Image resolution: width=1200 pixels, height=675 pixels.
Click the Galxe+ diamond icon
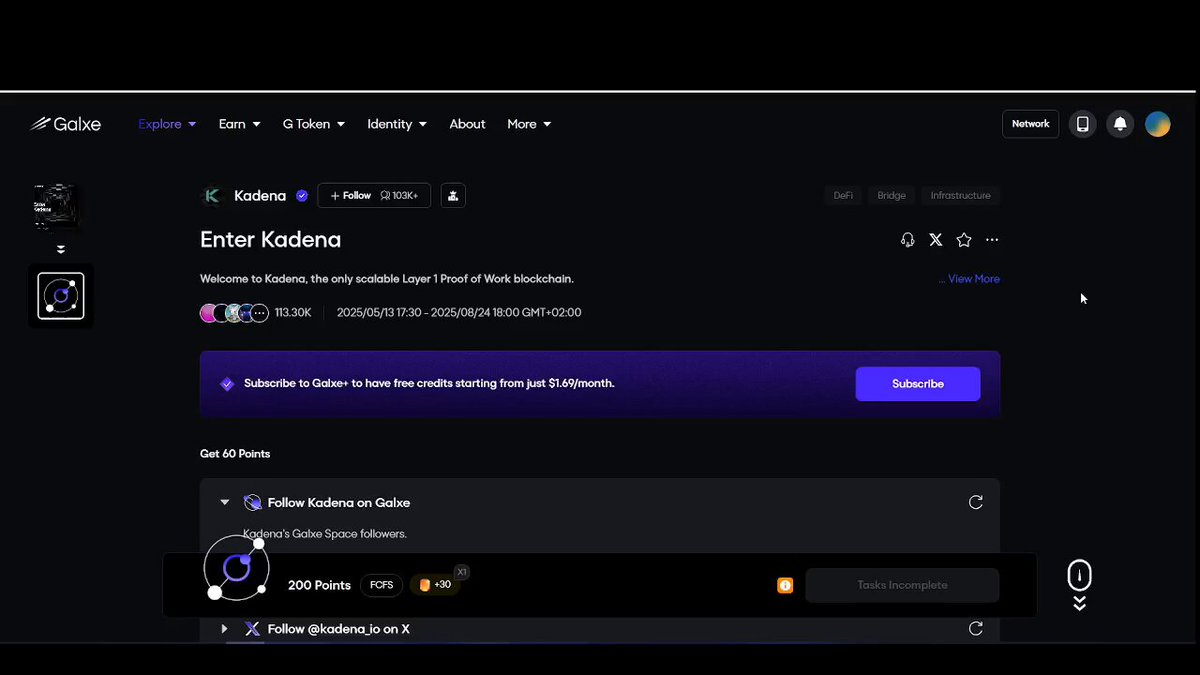point(227,384)
